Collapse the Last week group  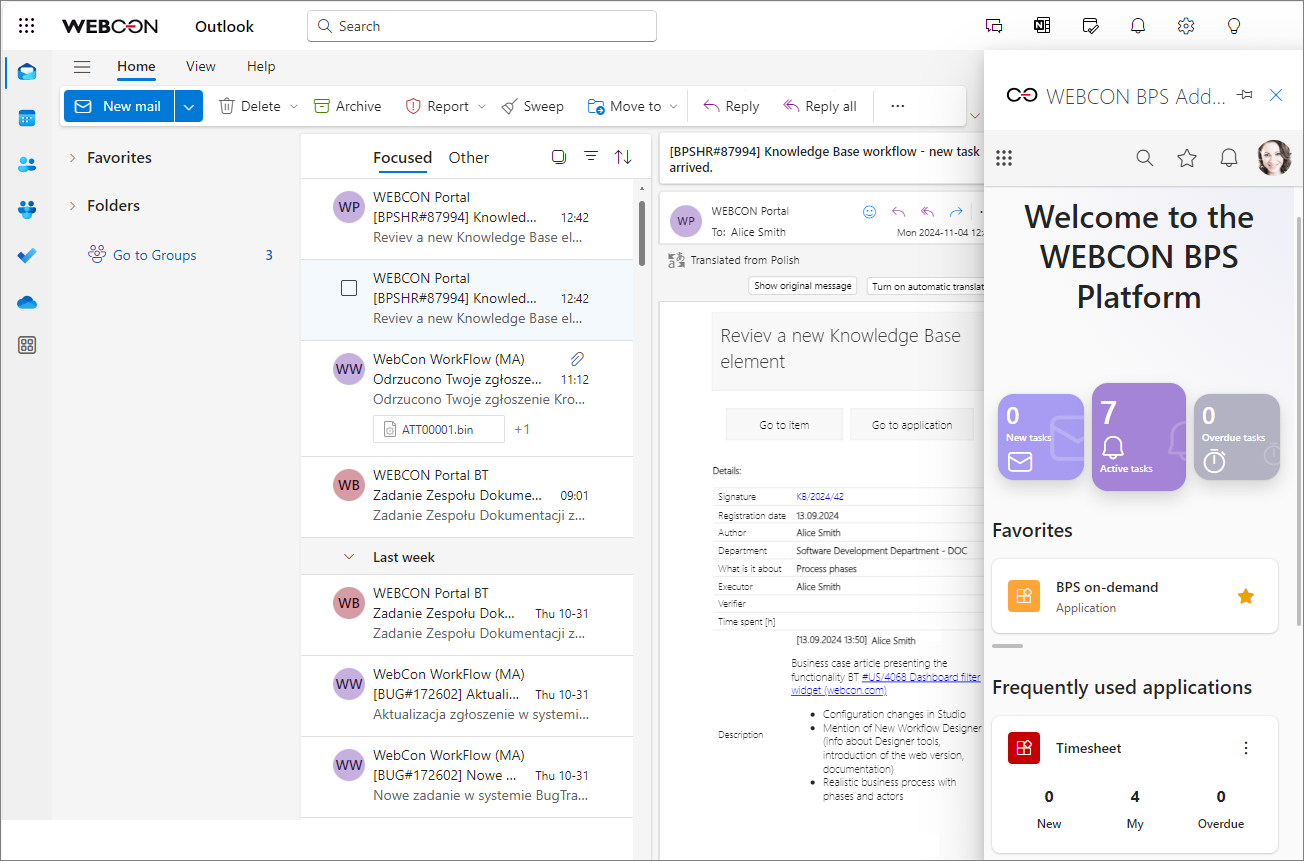349,557
